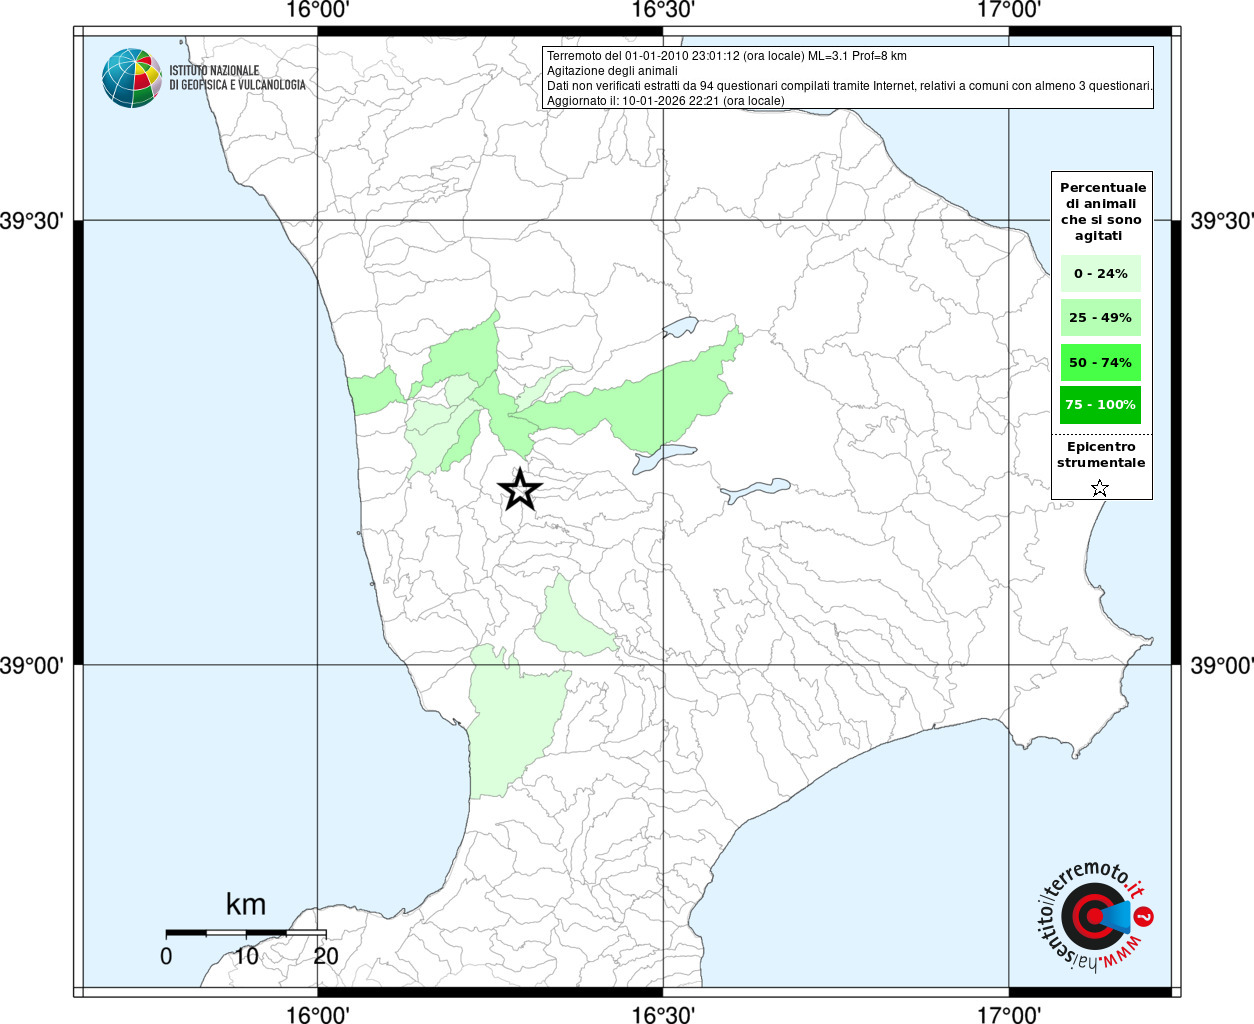Click the top 17°00' longitude label
The width and height of the screenshot is (1254, 1024).
pyautogui.click(x=1010, y=10)
